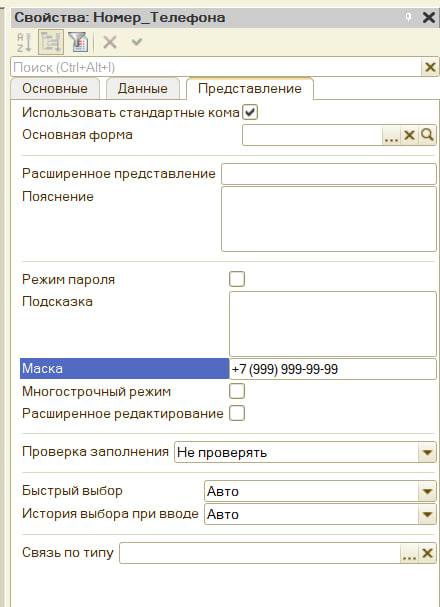Click the Многострочный режим label
This screenshot has height=607, width=440.
pos(96,392)
